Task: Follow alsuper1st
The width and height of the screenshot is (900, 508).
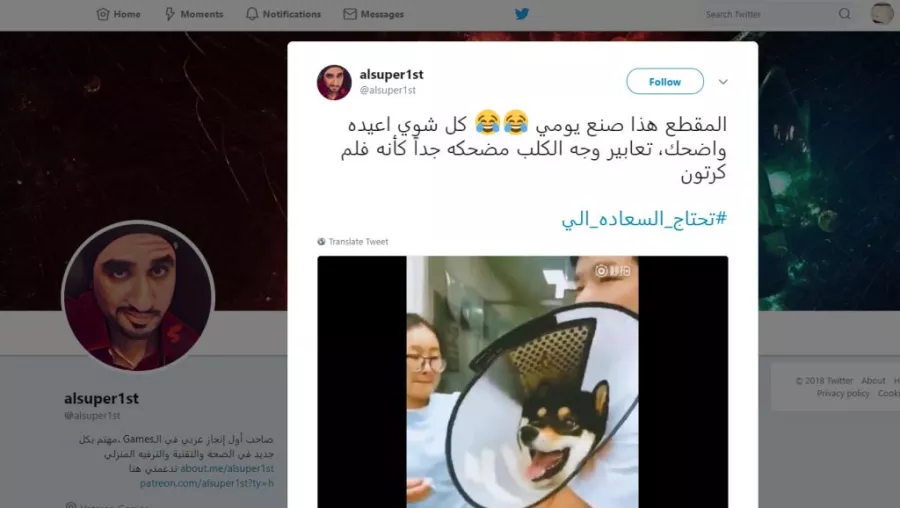Action: [665, 82]
